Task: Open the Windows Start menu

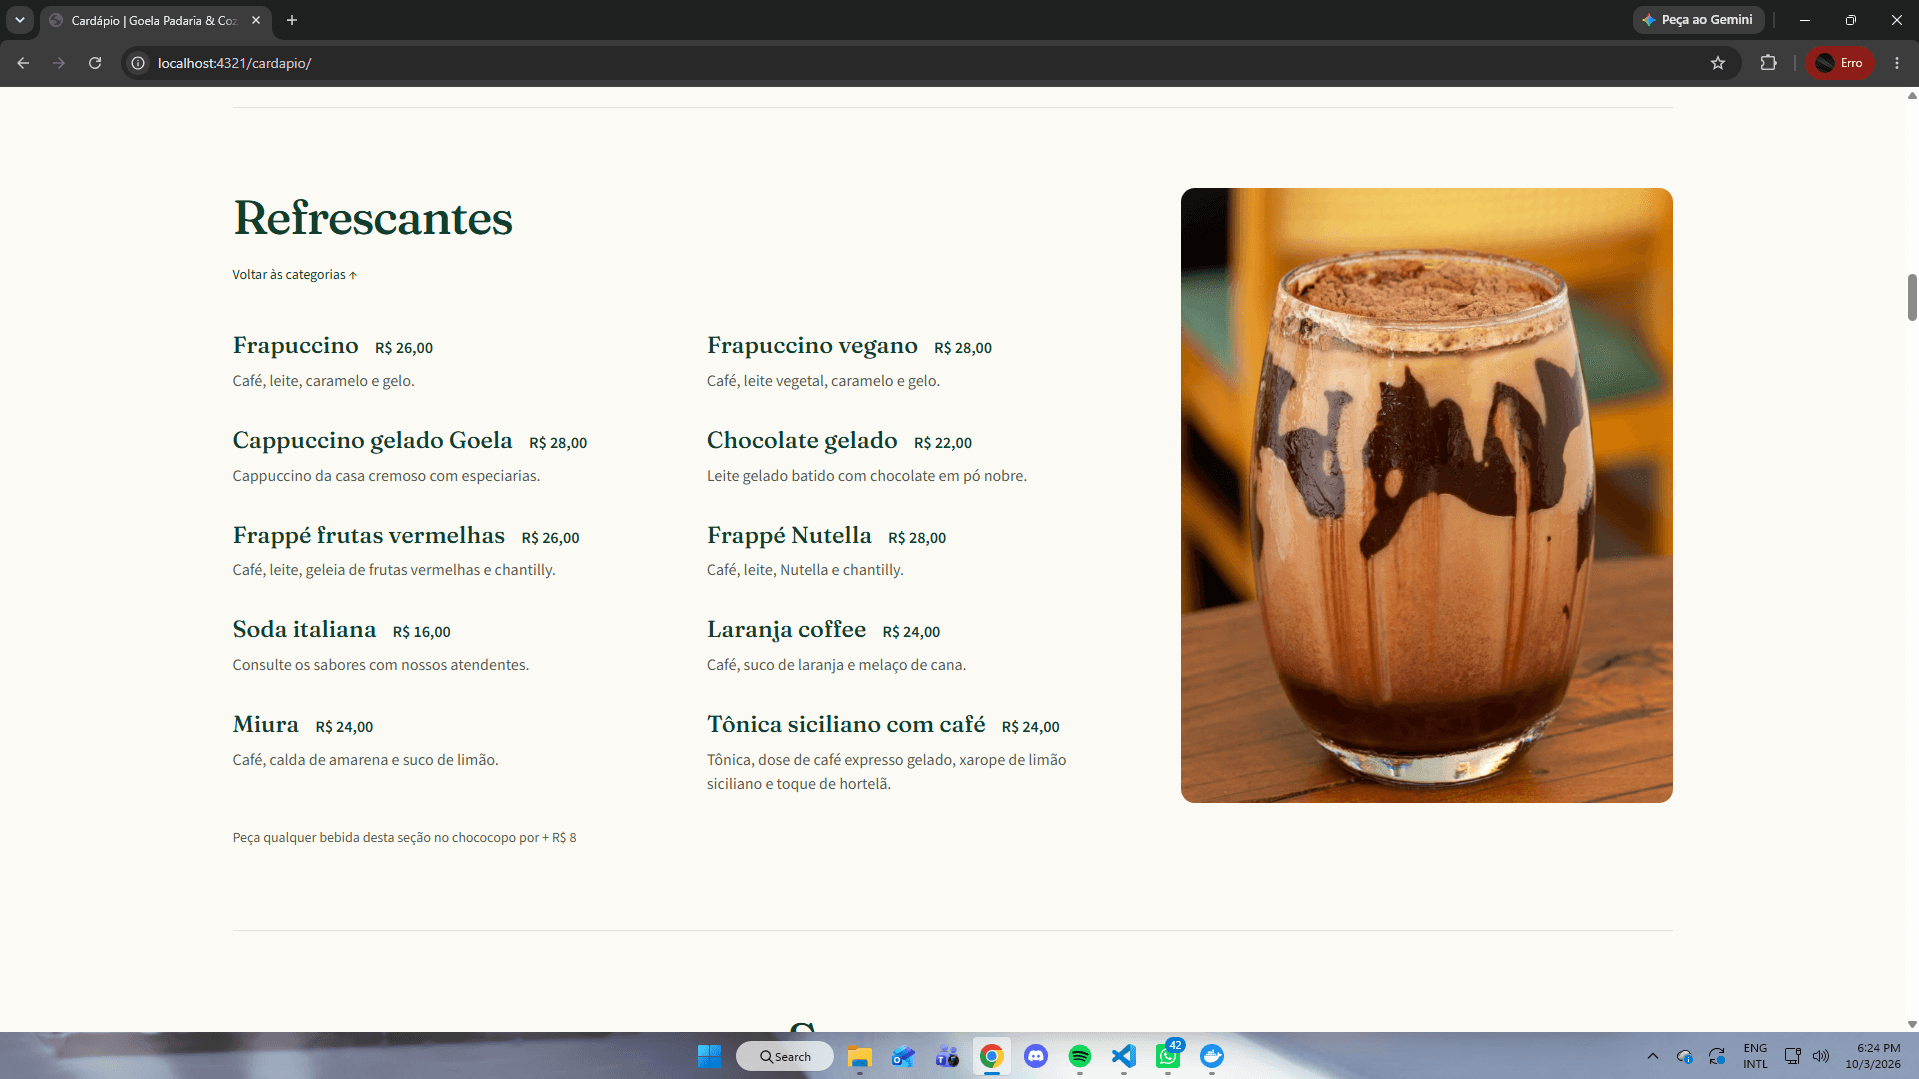Action: pyautogui.click(x=709, y=1056)
